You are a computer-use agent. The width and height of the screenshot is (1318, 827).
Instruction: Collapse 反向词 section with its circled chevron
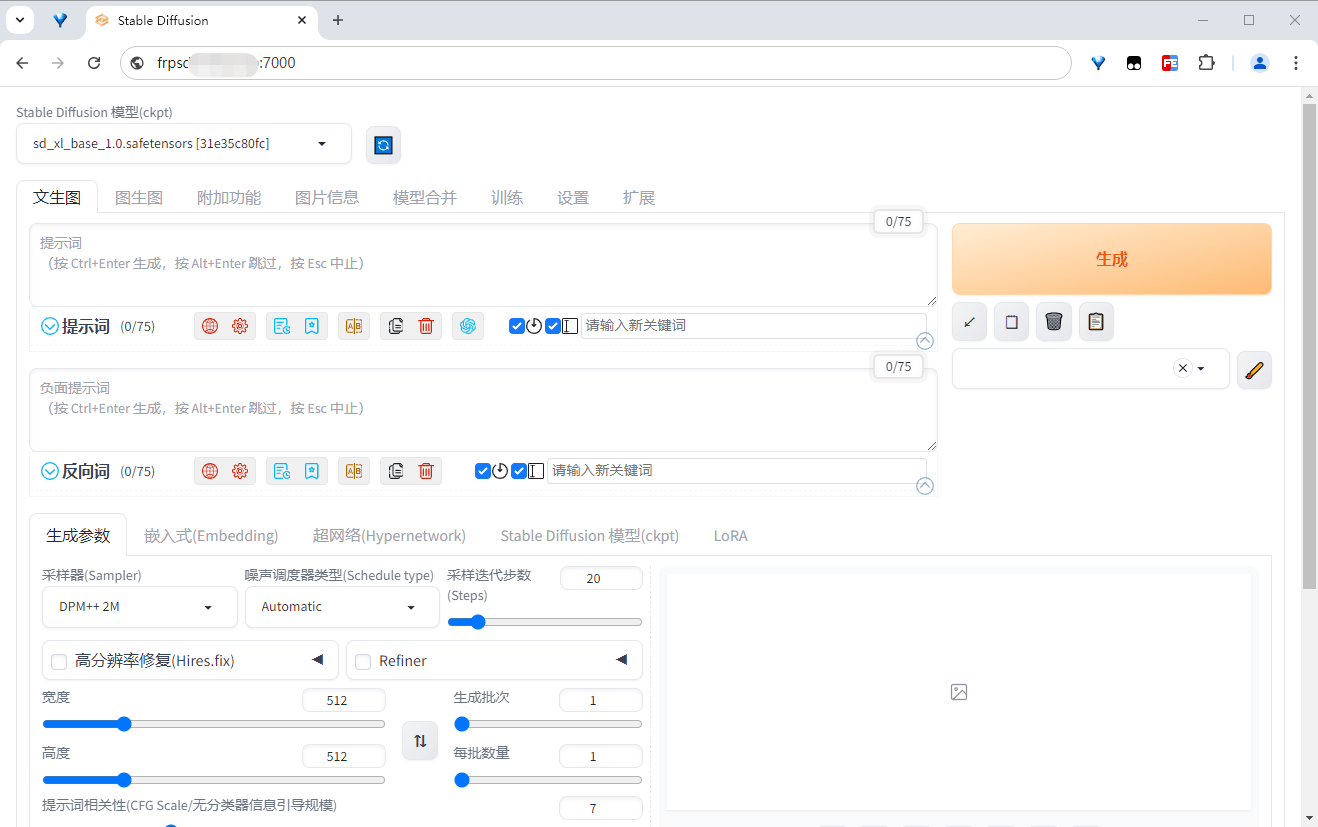point(50,471)
